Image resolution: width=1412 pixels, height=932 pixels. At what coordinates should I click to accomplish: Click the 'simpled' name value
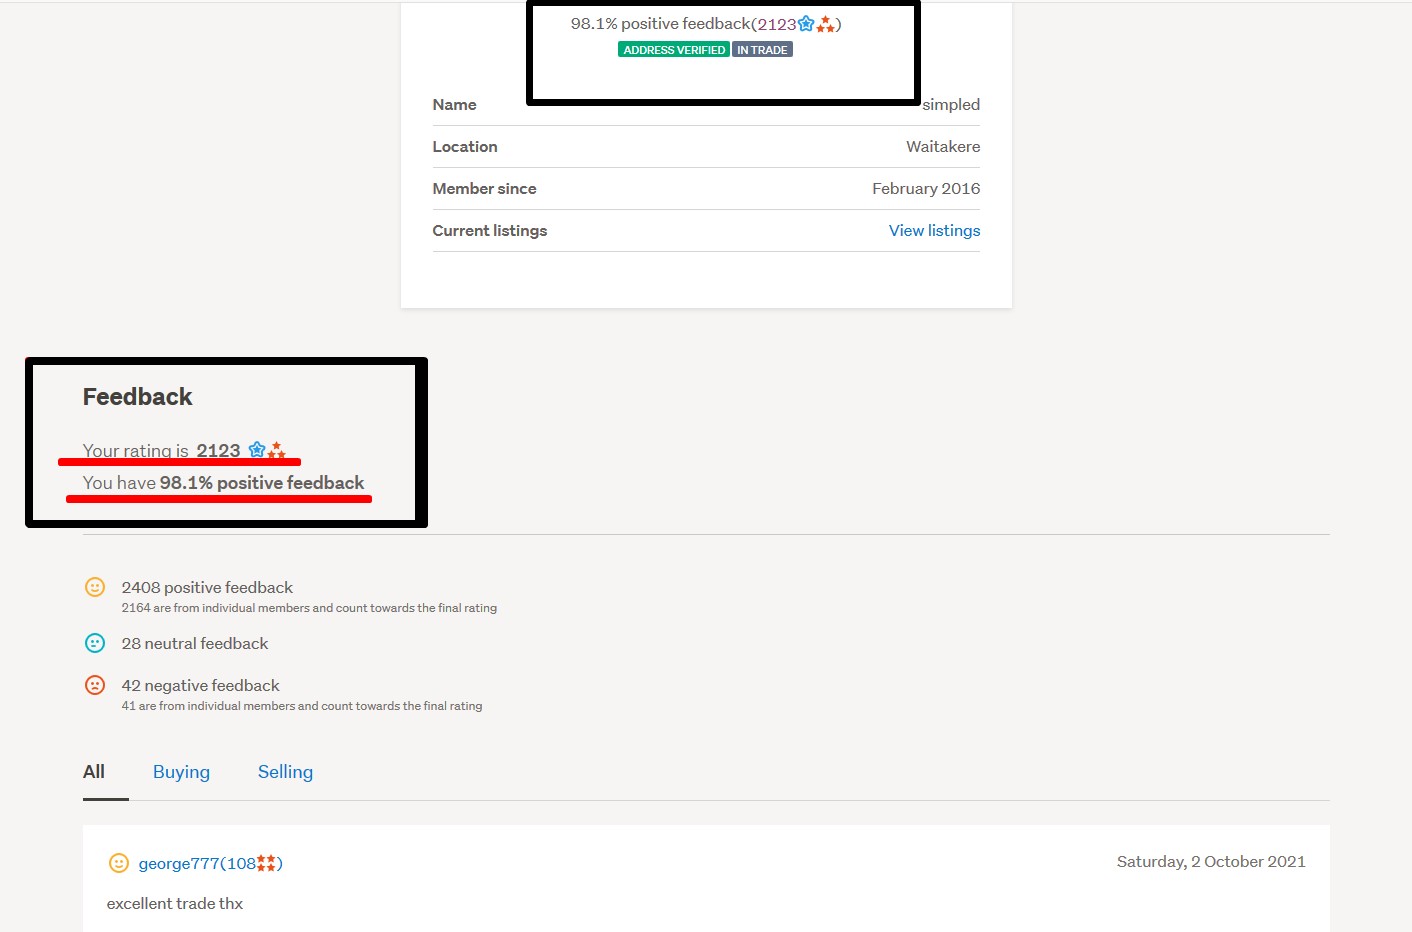[951, 105]
